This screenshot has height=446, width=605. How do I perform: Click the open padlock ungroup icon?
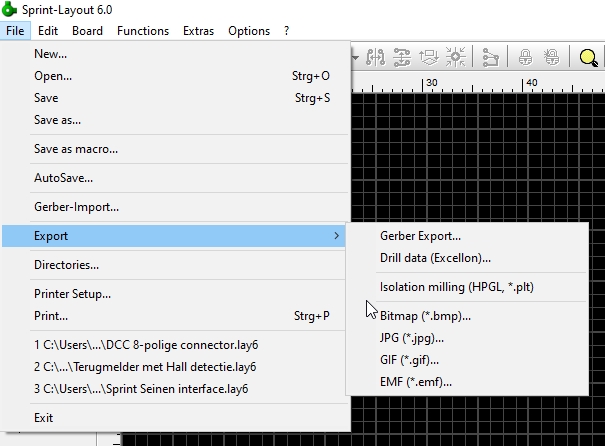[550, 57]
